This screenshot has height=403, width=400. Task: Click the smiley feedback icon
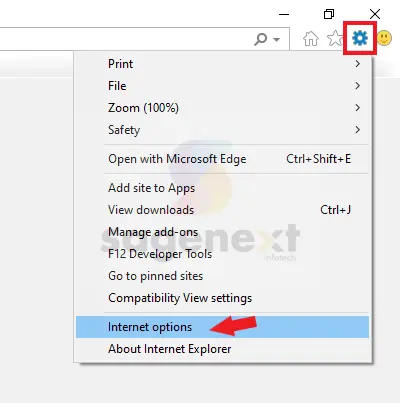384,38
